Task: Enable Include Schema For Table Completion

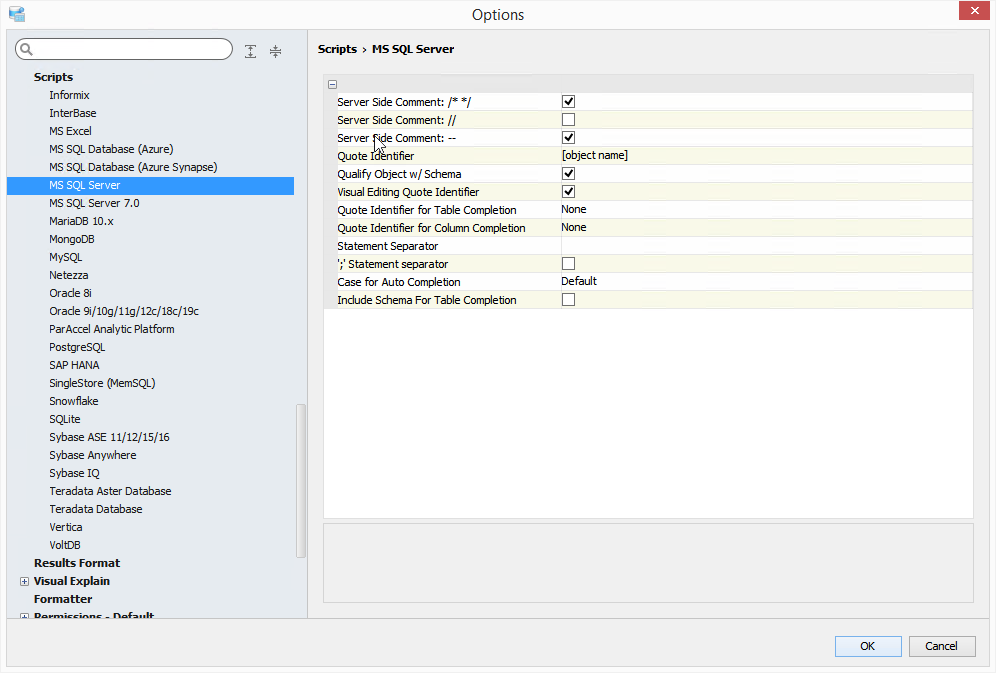Action: click(568, 300)
